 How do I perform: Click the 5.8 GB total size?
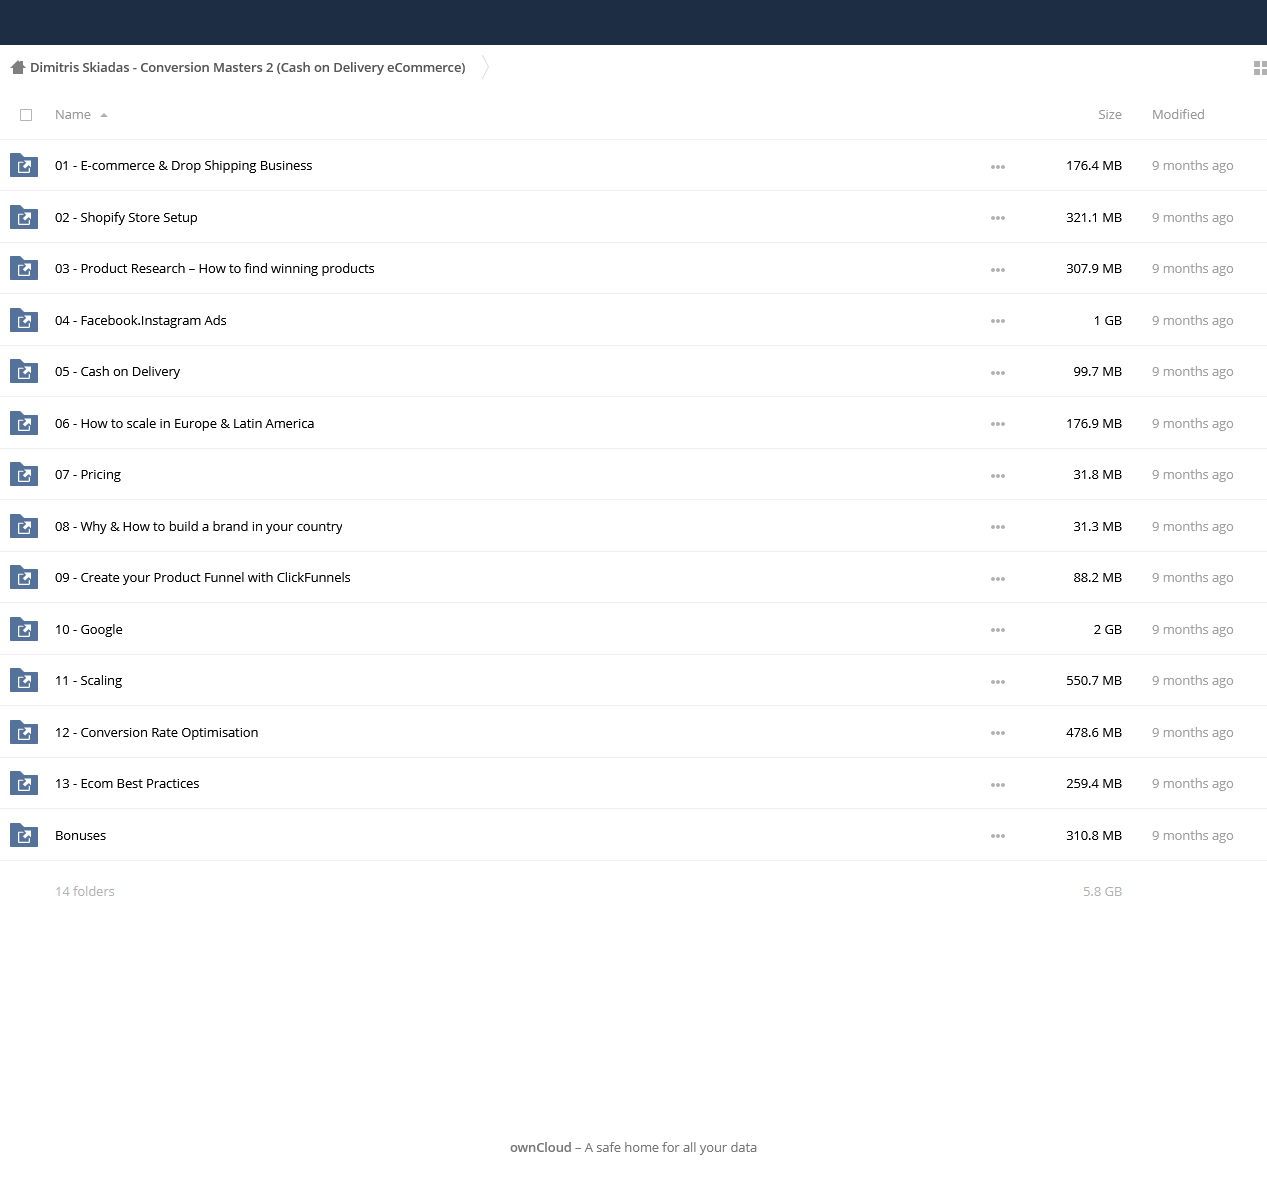click(x=1102, y=891)
